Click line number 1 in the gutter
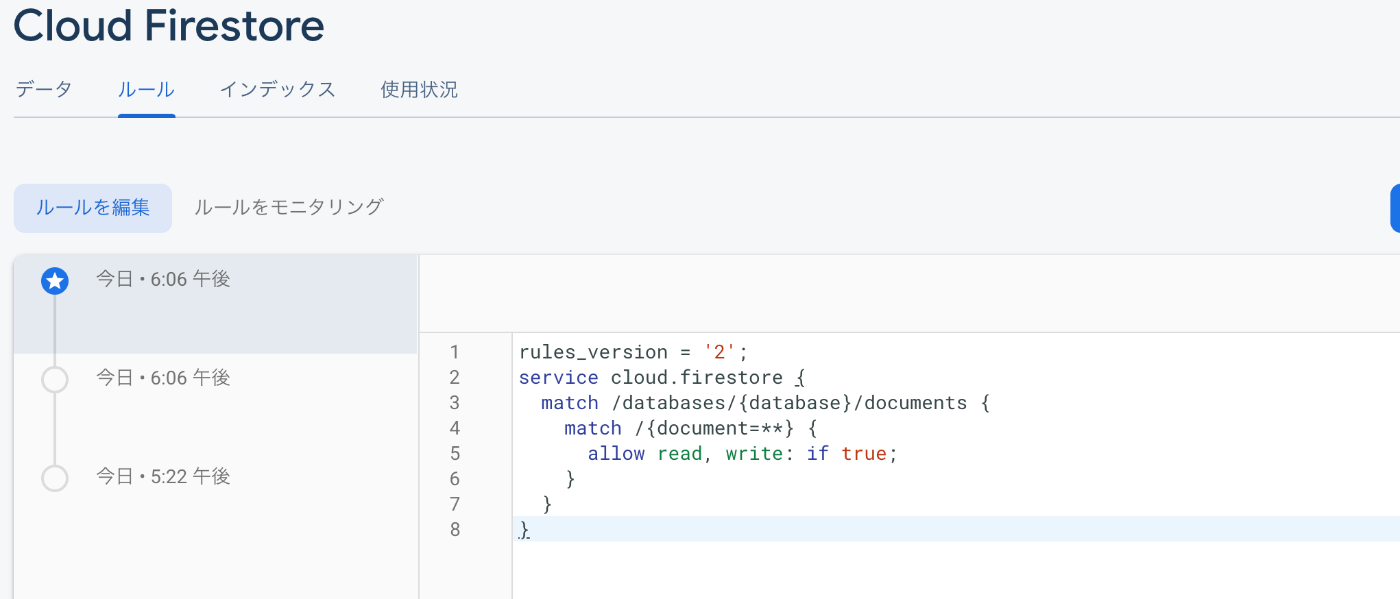The image size is (1400, 599). 455,352
